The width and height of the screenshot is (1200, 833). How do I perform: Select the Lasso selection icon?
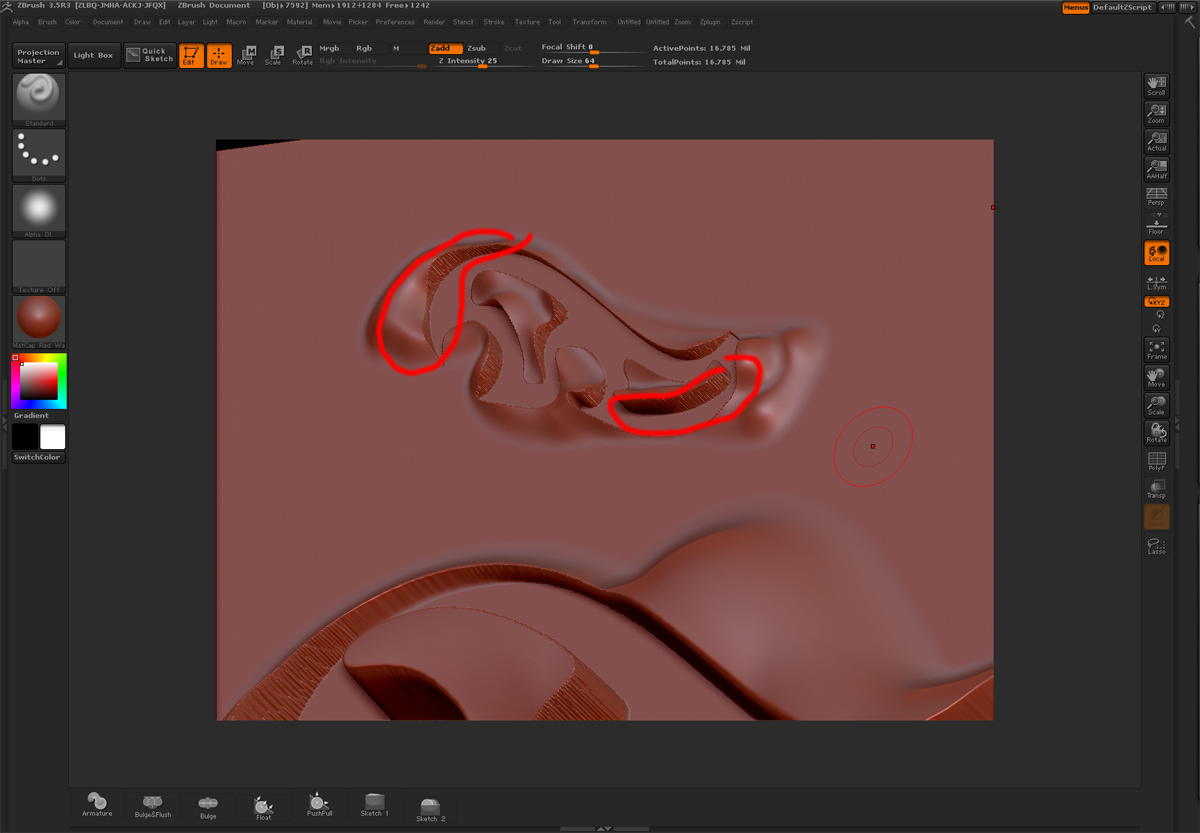point(1156,545)
